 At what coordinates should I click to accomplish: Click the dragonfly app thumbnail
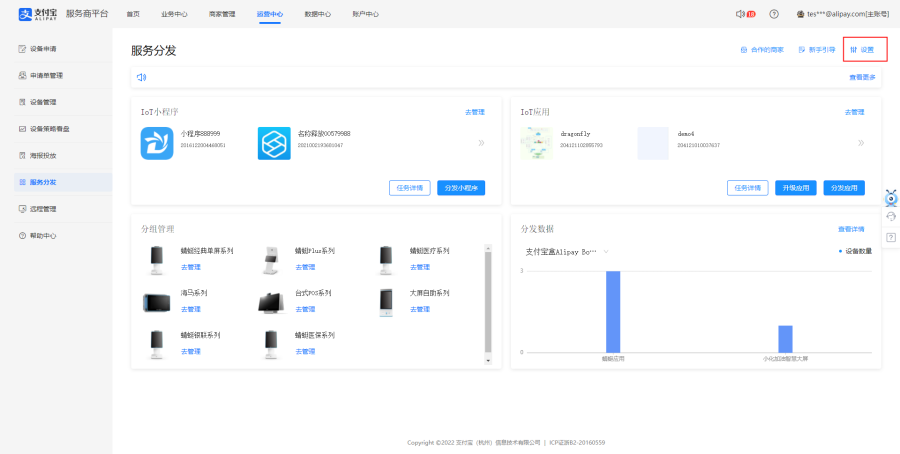536,143
